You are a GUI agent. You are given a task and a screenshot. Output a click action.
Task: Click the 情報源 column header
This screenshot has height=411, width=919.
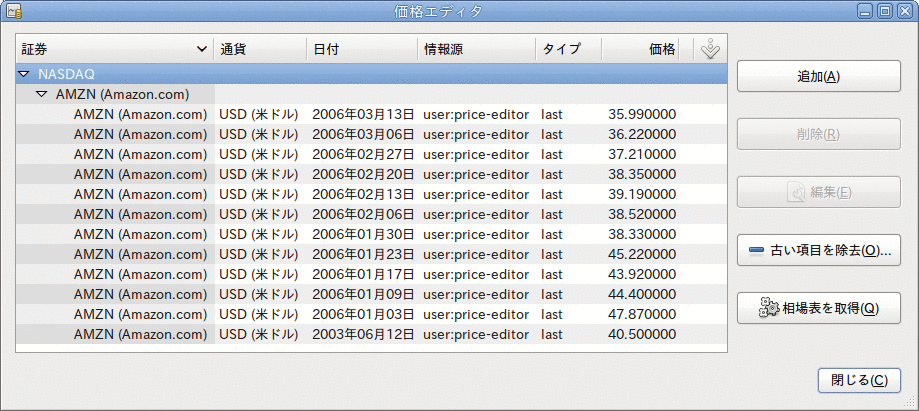[x=476, y=49]
